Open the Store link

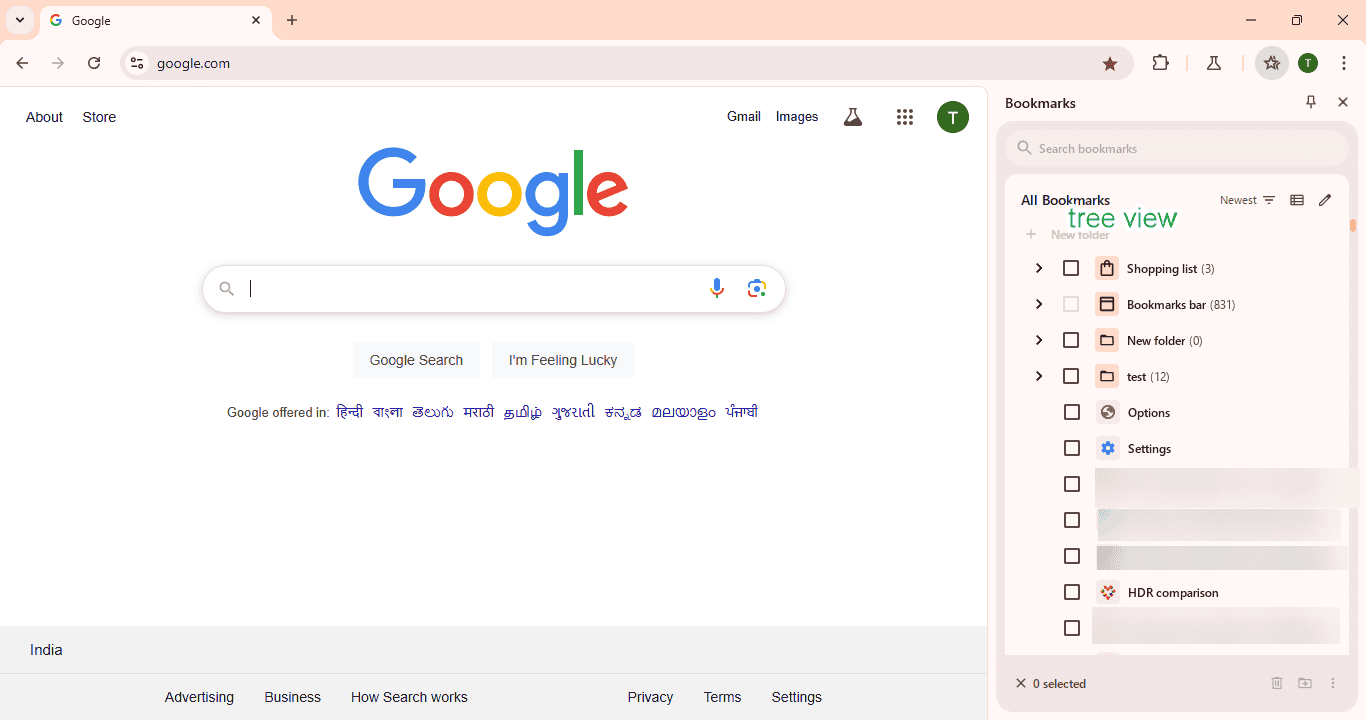click(99, 117)
